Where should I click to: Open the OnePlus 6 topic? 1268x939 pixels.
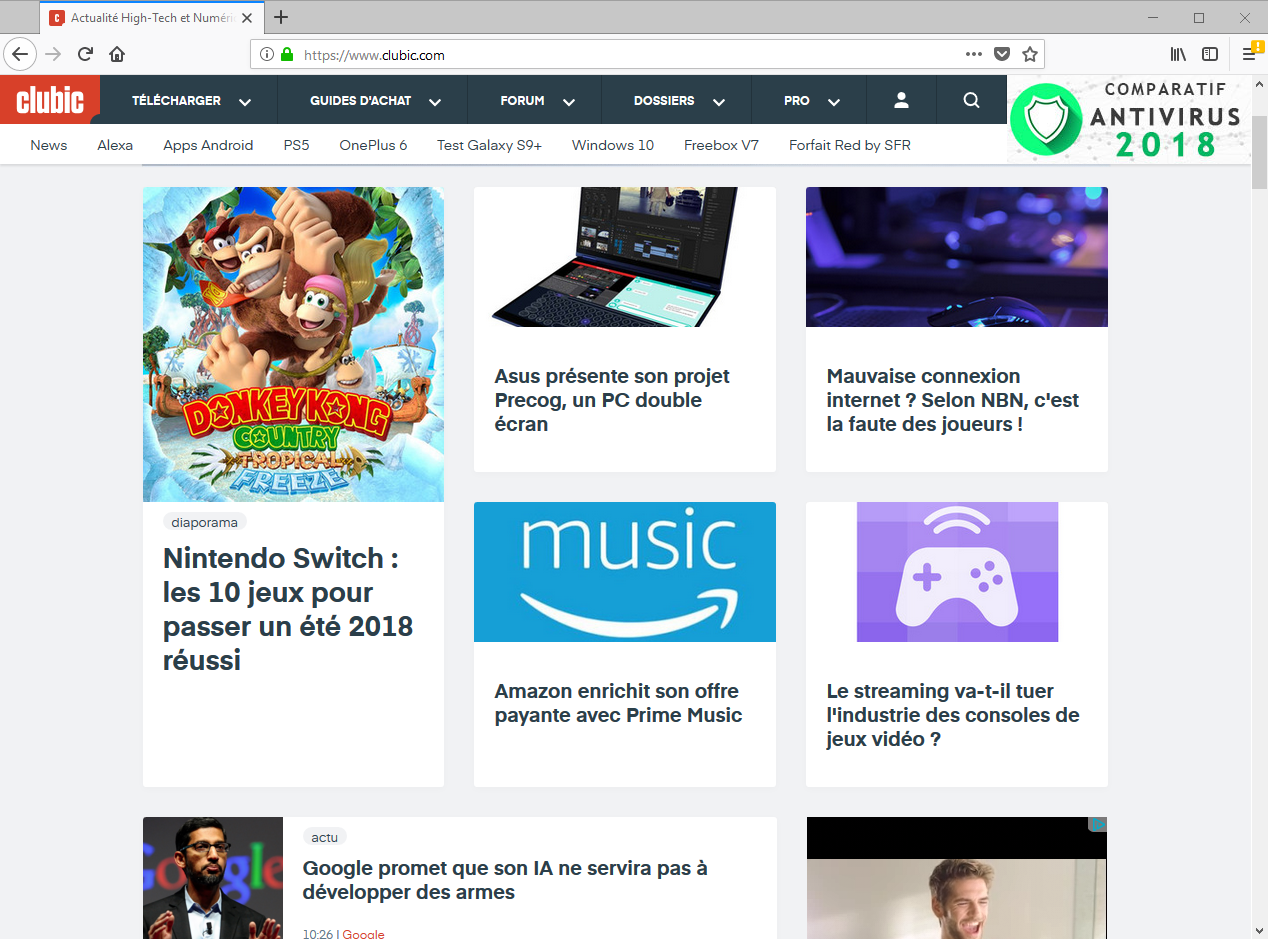[x=373, y=145]
